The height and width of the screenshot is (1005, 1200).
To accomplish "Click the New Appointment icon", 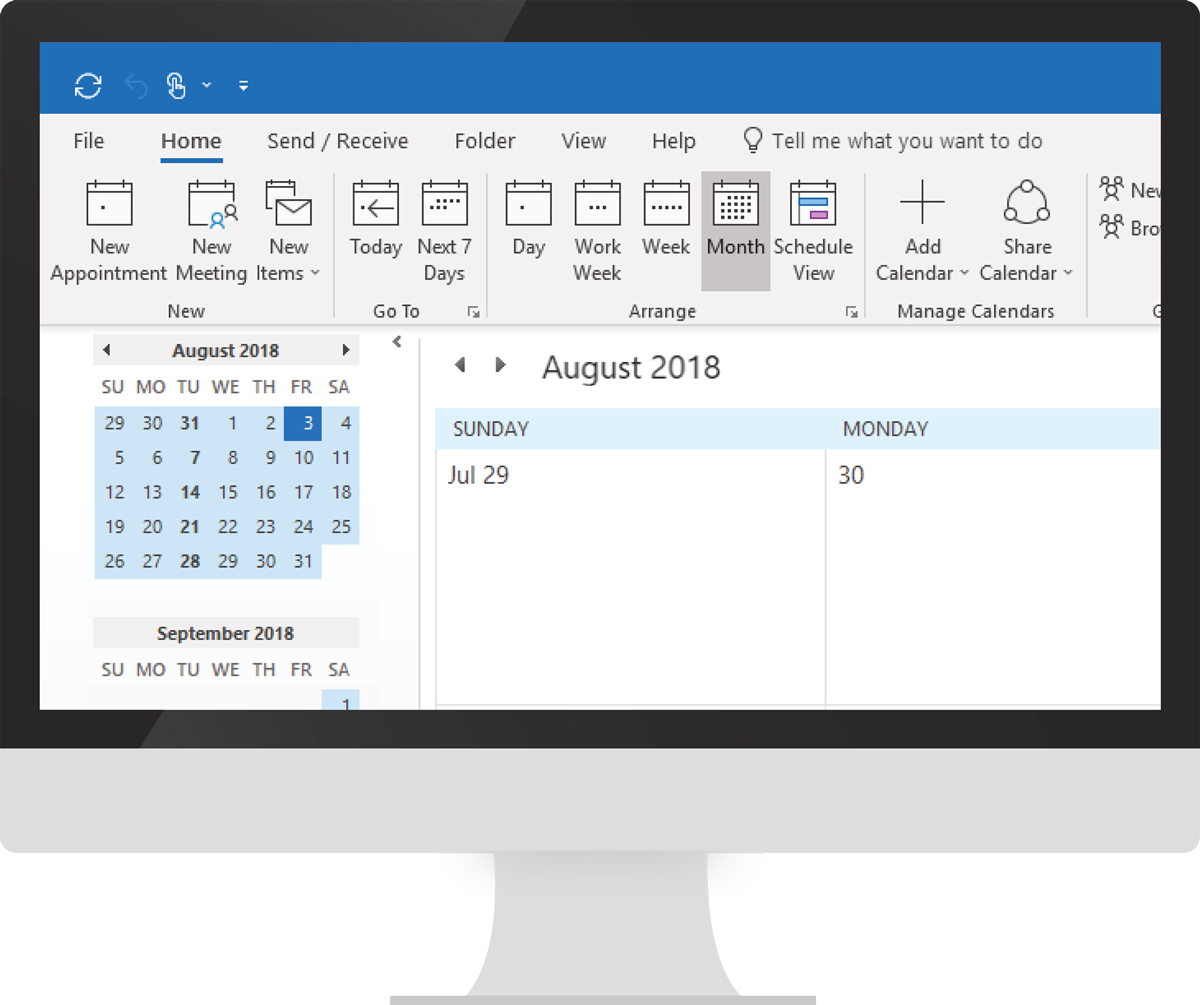I will (109, 204).
